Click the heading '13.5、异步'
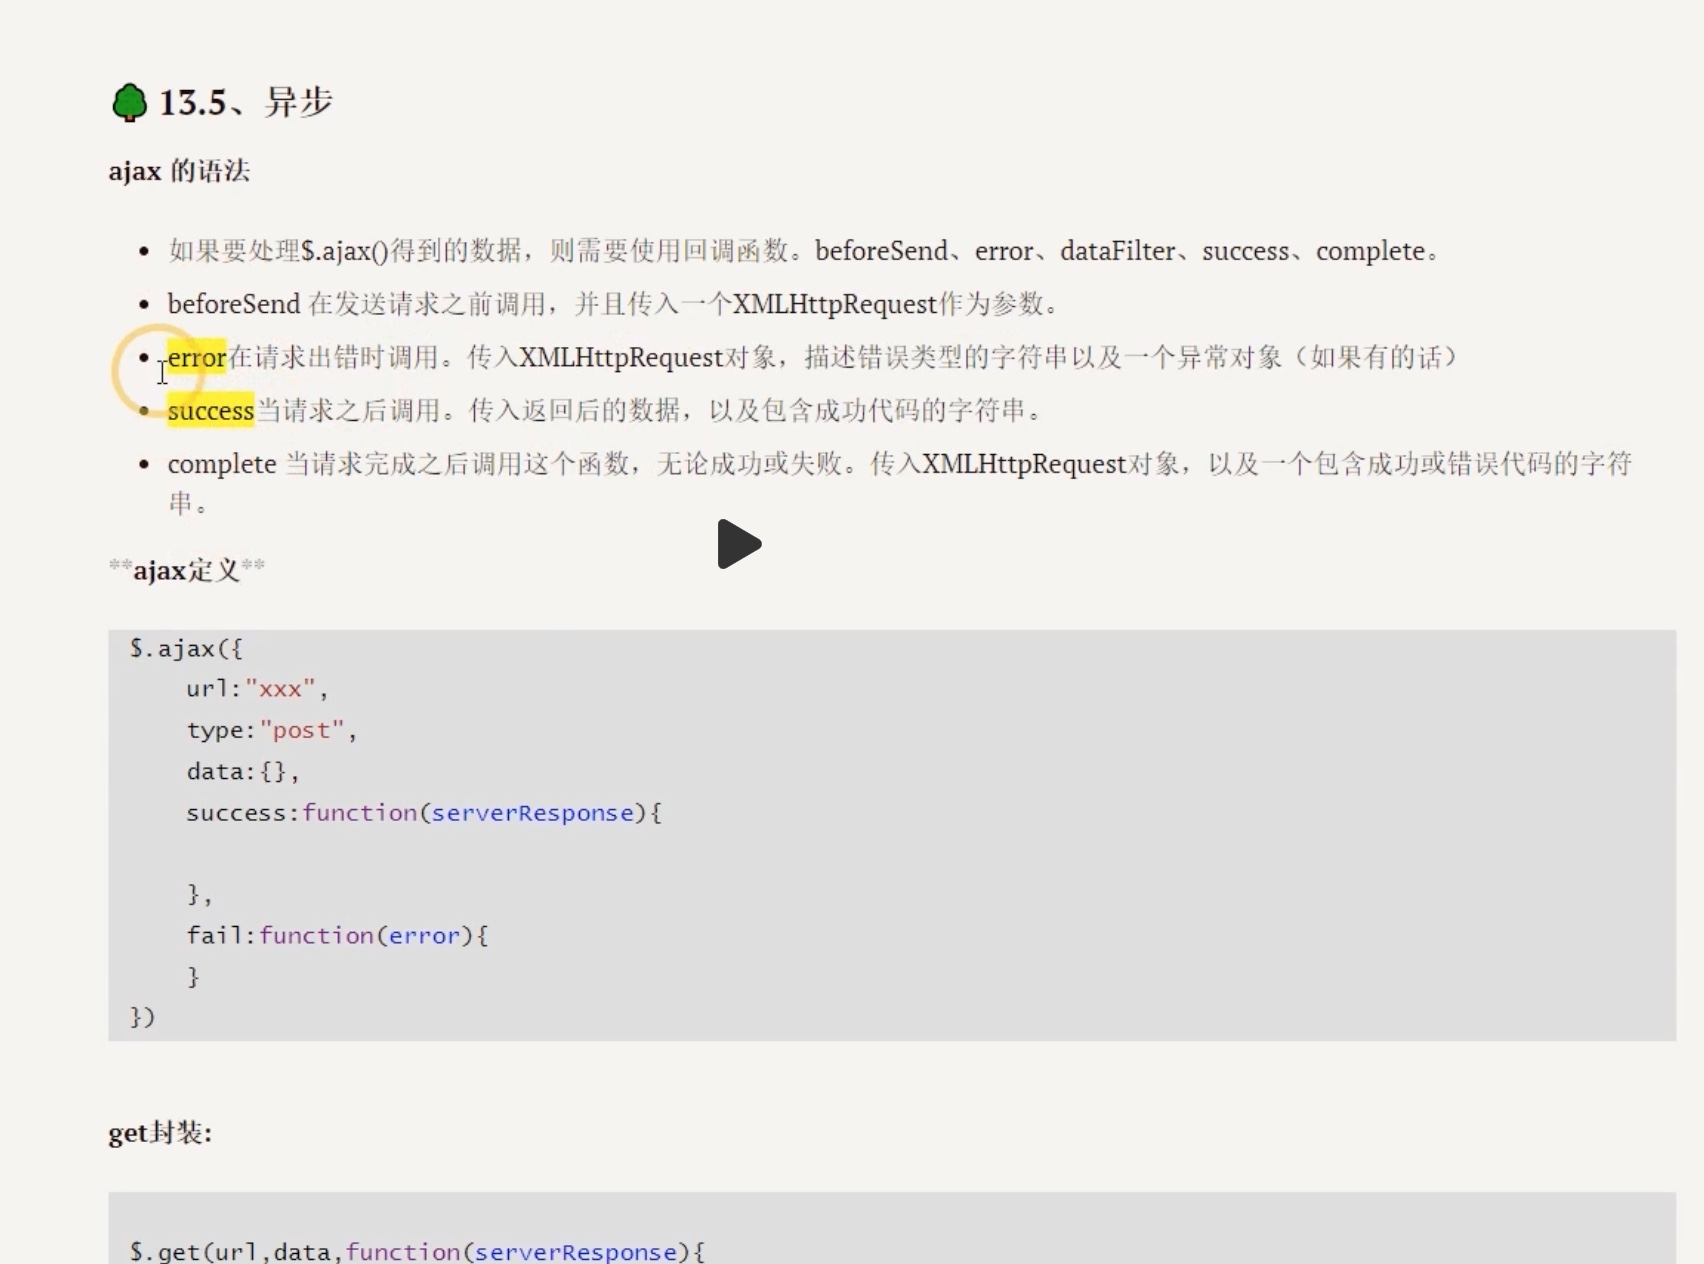The width and height of the screenshot is (1704, 1264). click(x=246, y=102)
